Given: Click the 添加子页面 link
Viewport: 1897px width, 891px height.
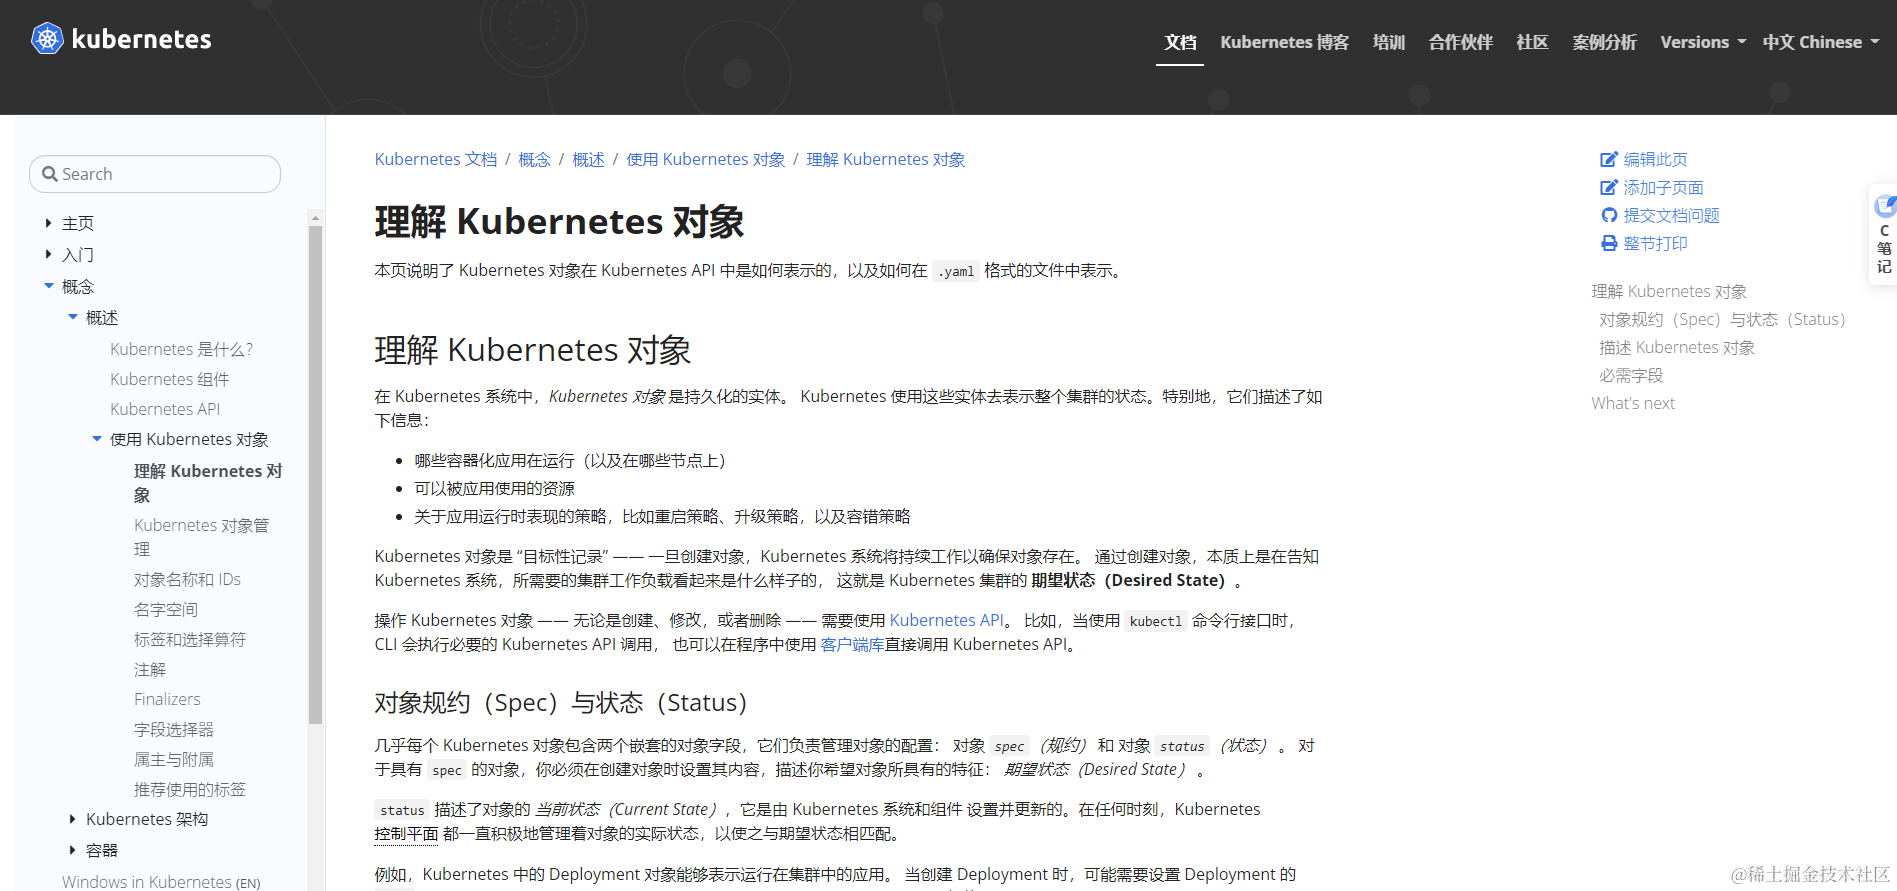Looking at the screenshot, I should tap(1663, 187).
